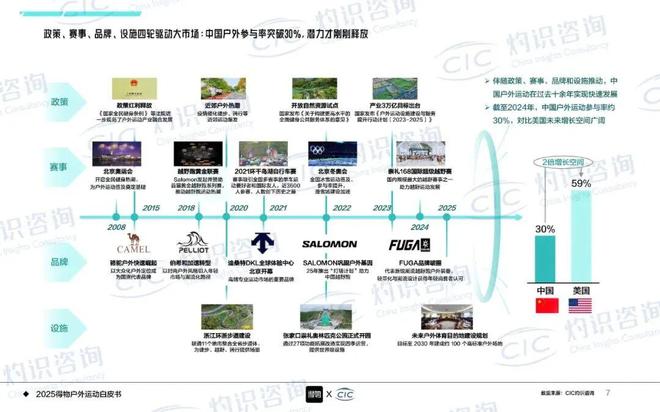The width and height of the screenshot is (660, 412).
Task: Click the 伯希和加速转型 caption
Action: point(190,263)
